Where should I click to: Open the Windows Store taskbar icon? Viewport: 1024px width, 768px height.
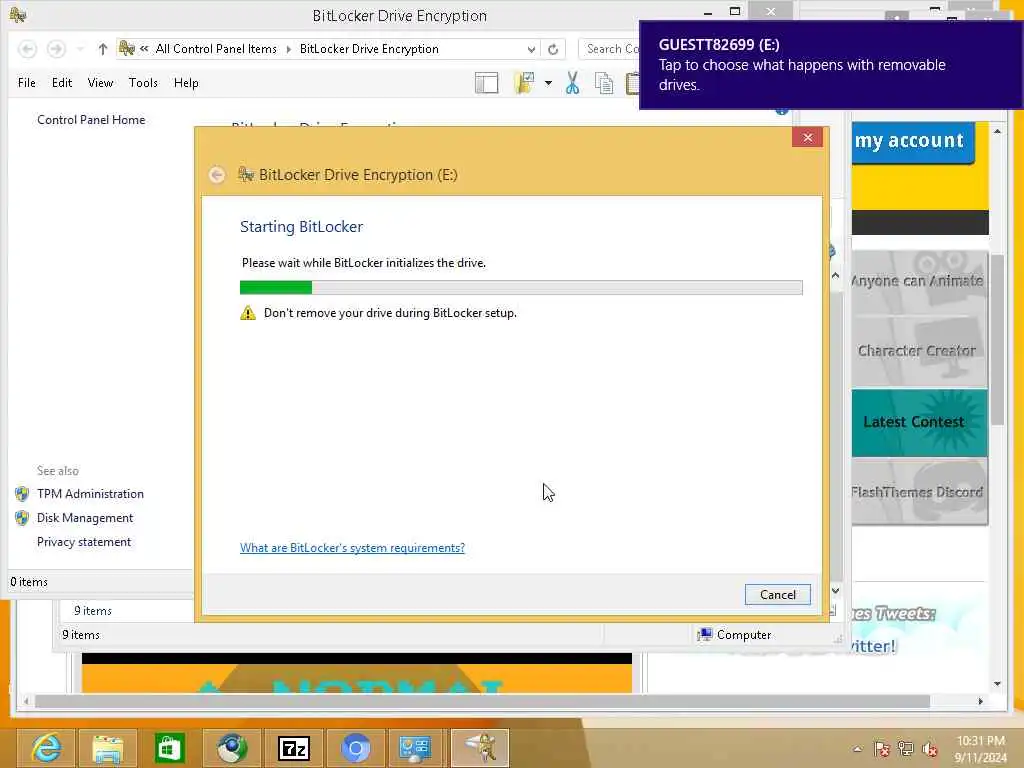point(169,748)
